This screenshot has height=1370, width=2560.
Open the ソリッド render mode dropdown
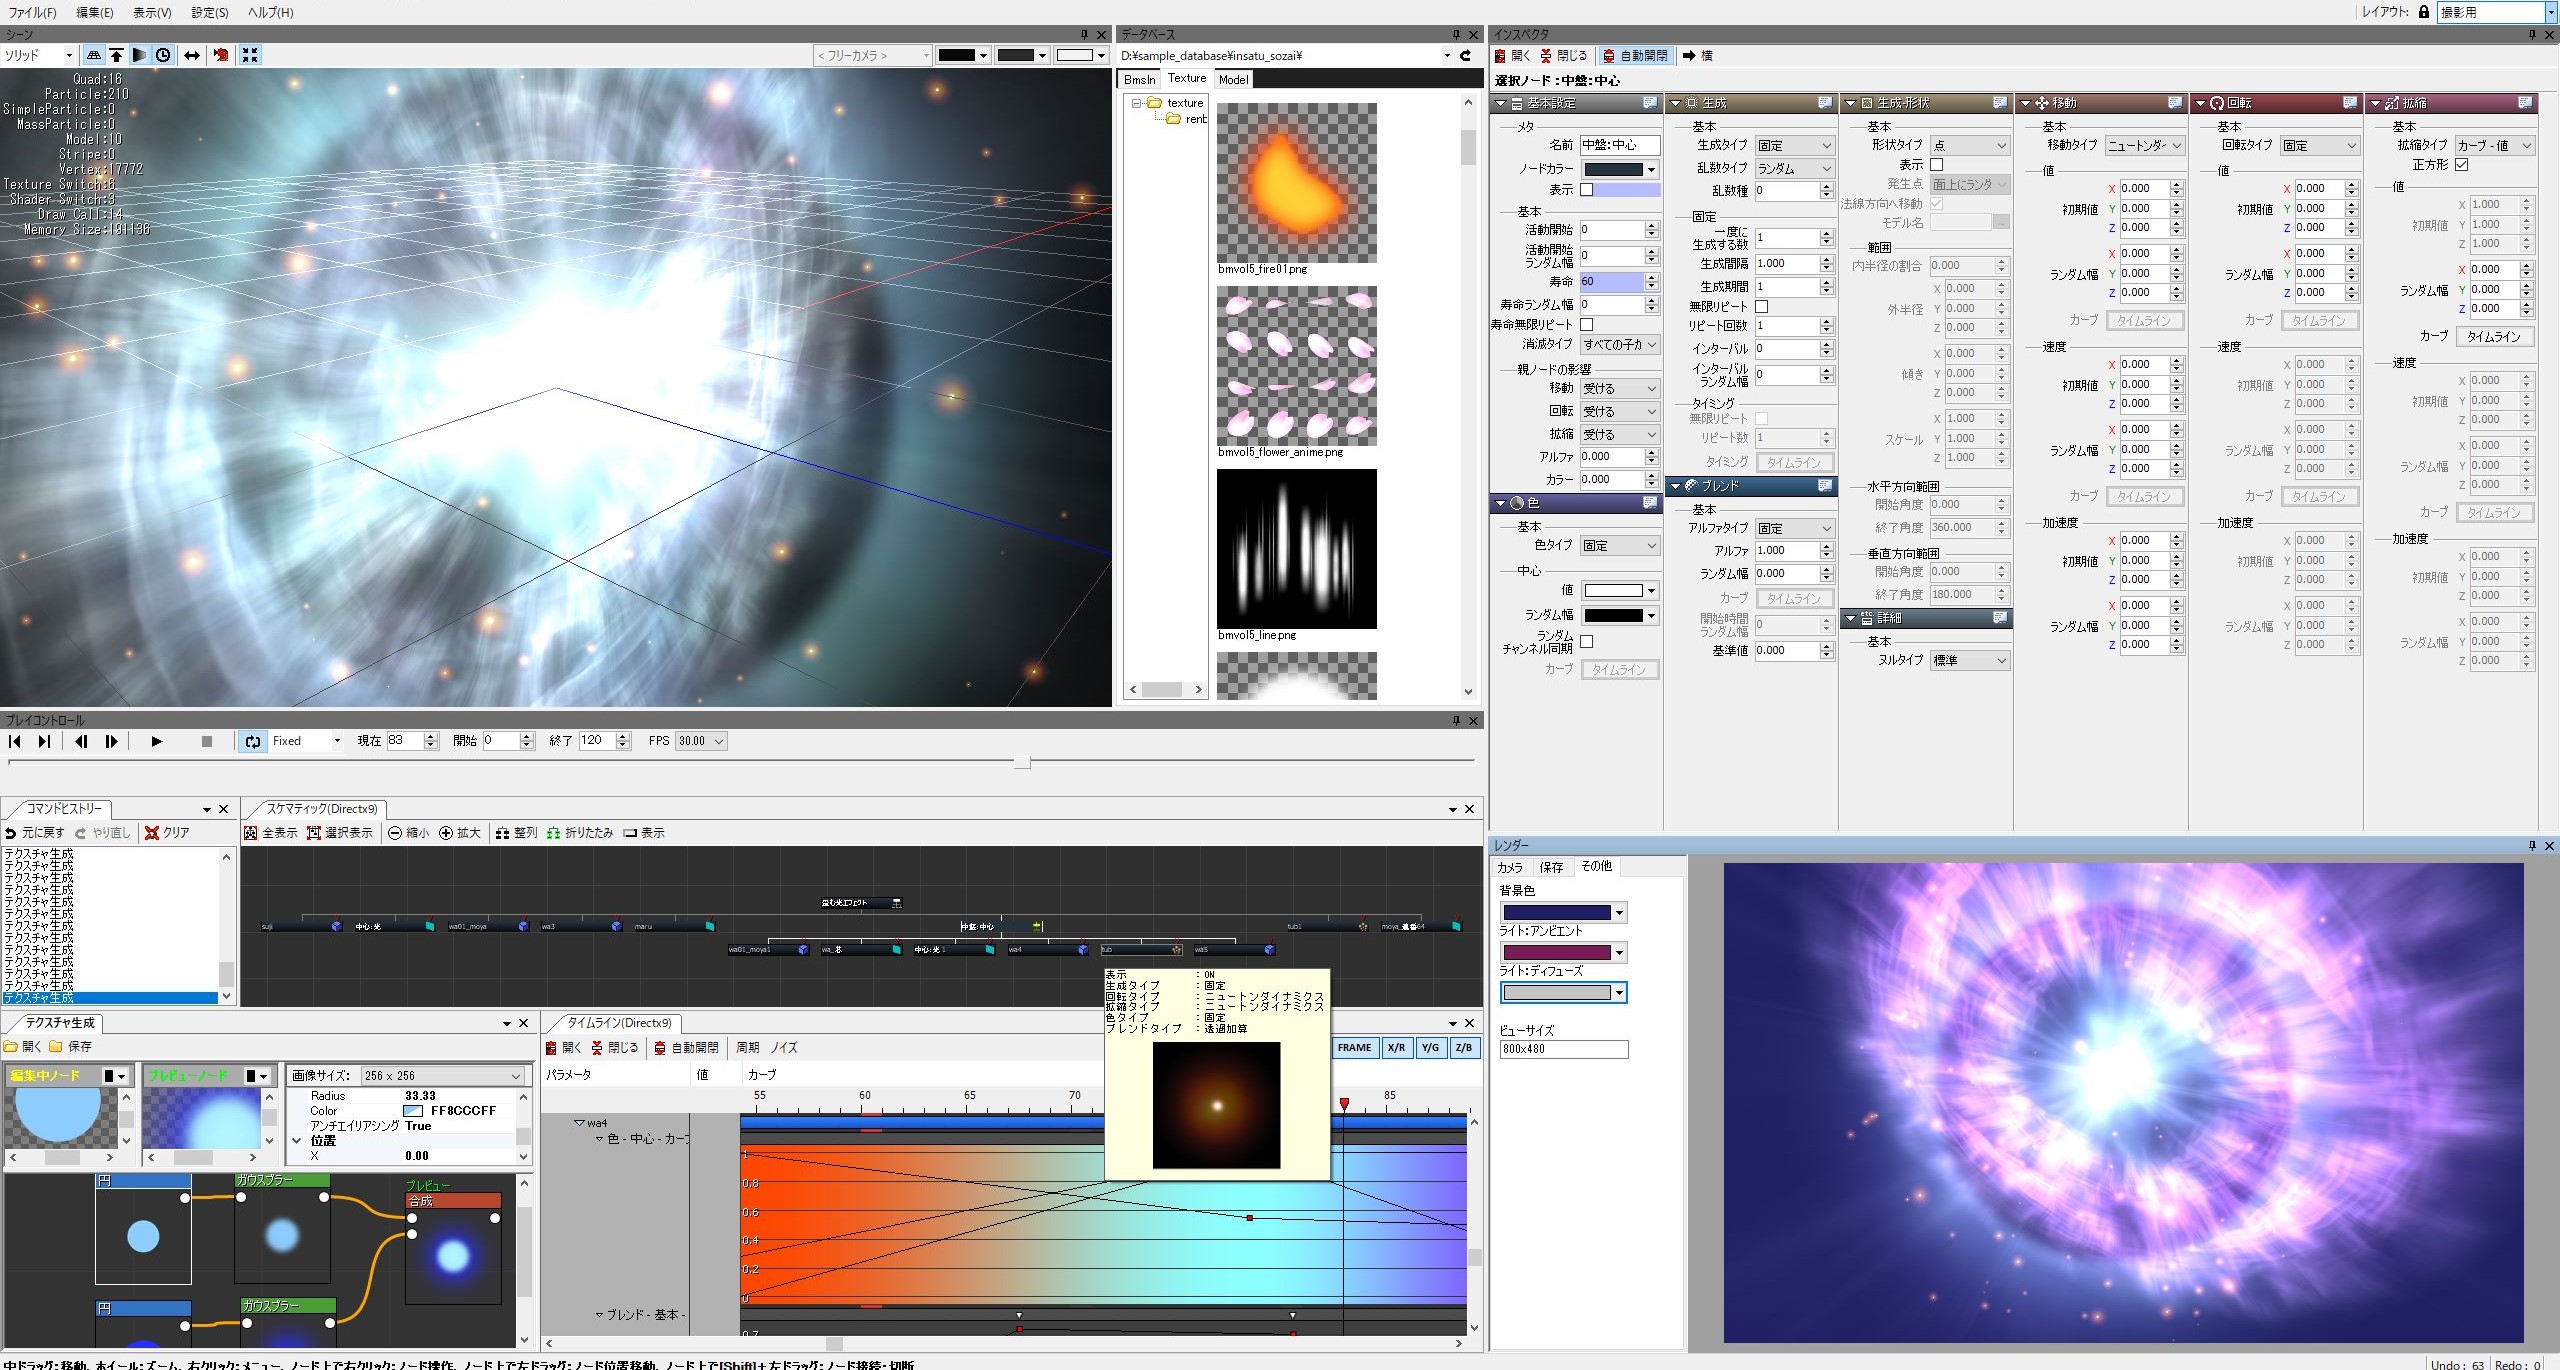pyautogui.click(x=39, y=56)
